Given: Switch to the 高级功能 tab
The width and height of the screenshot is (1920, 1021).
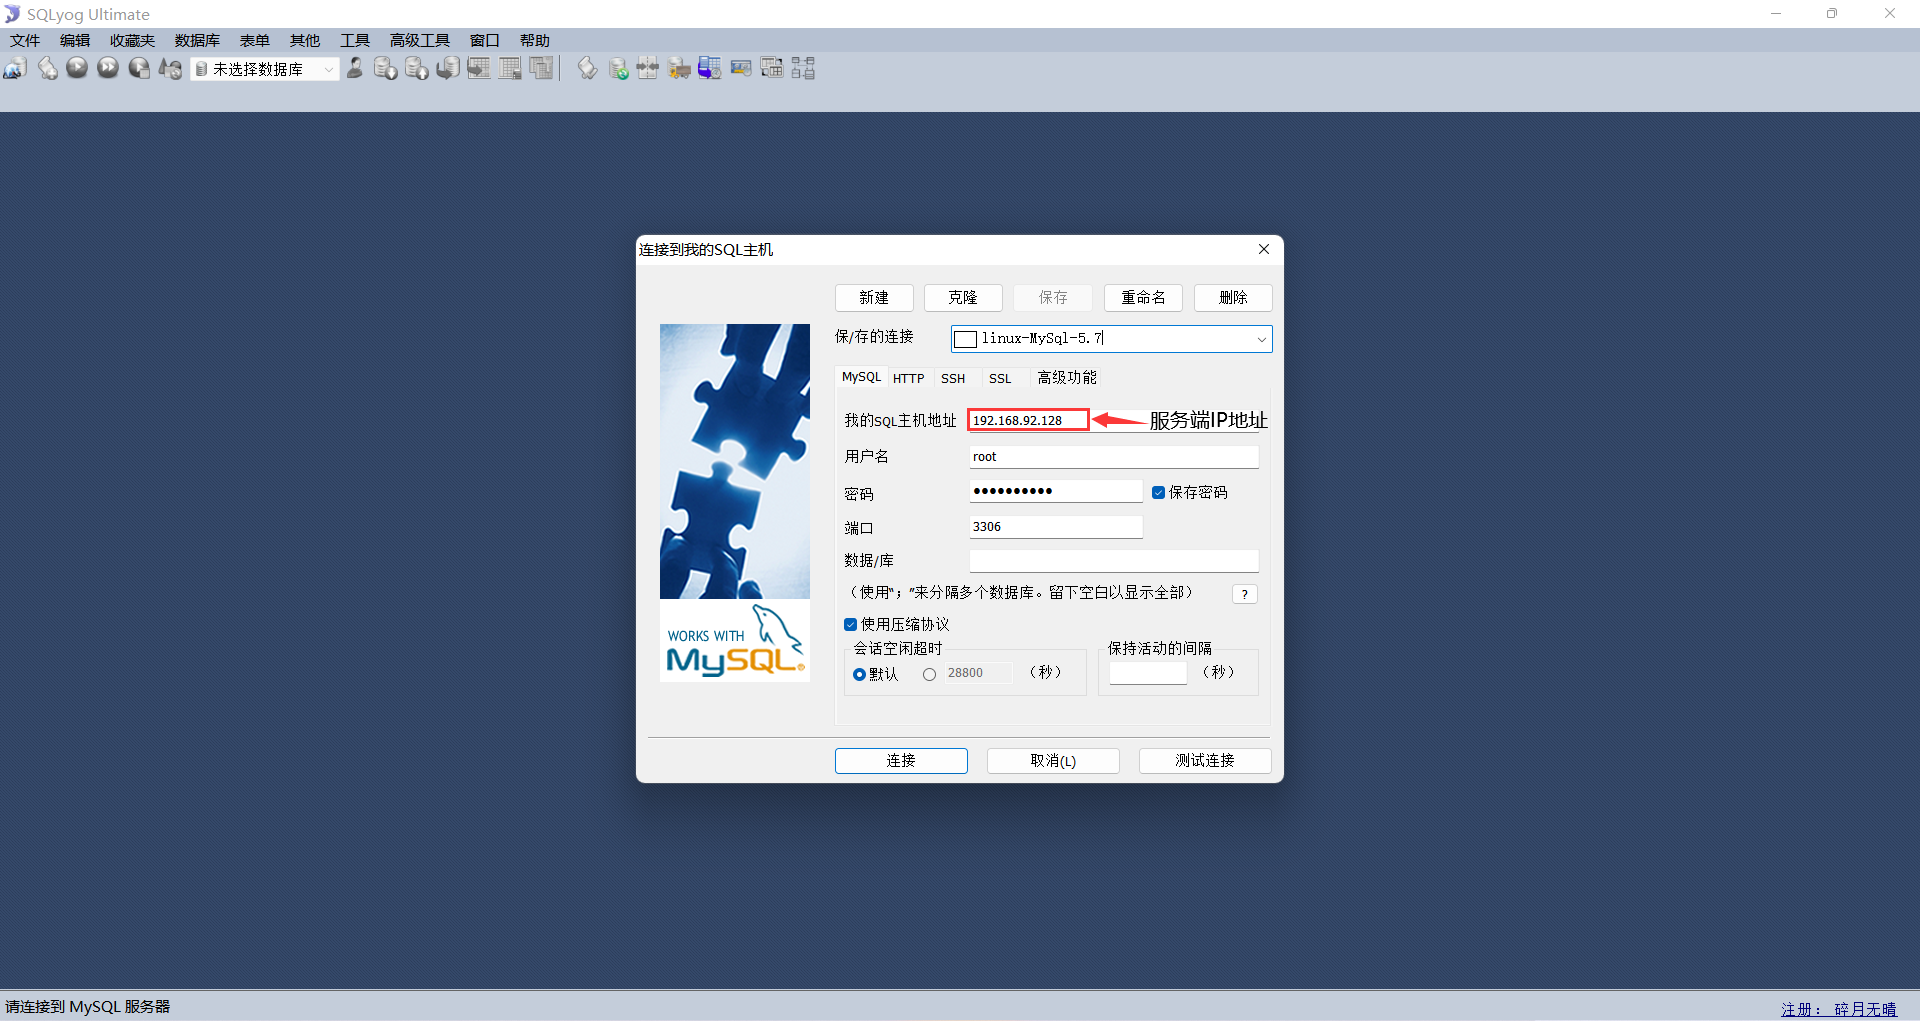Looking at the screenshot, I should click(x=1067, y=378).
